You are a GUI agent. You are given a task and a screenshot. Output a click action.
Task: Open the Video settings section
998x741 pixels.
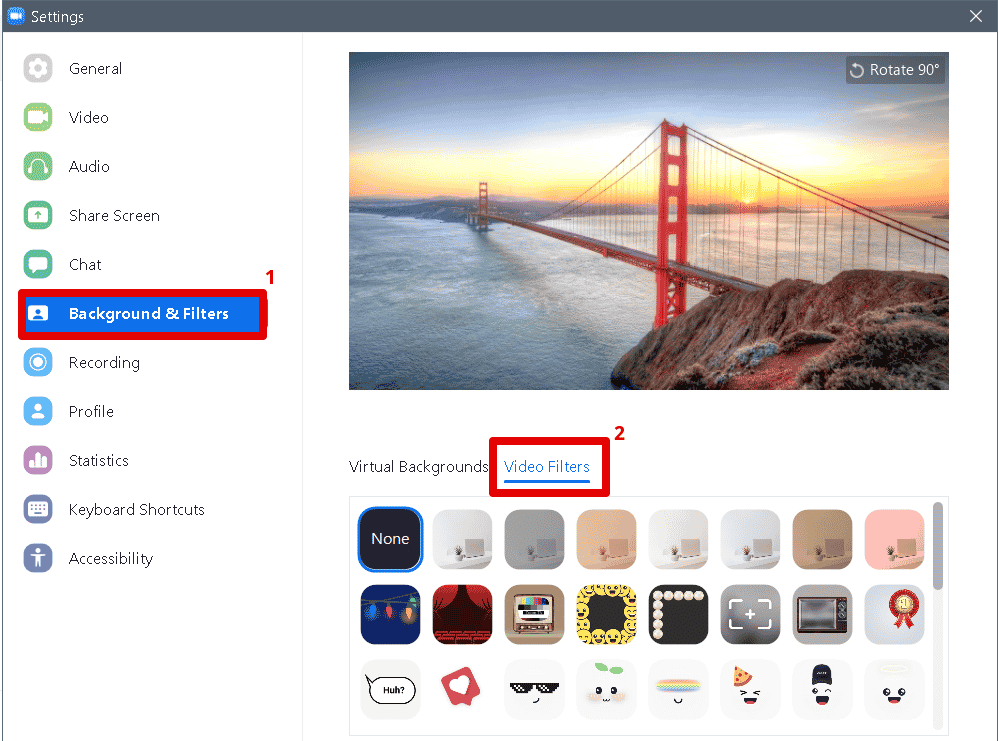88,118
